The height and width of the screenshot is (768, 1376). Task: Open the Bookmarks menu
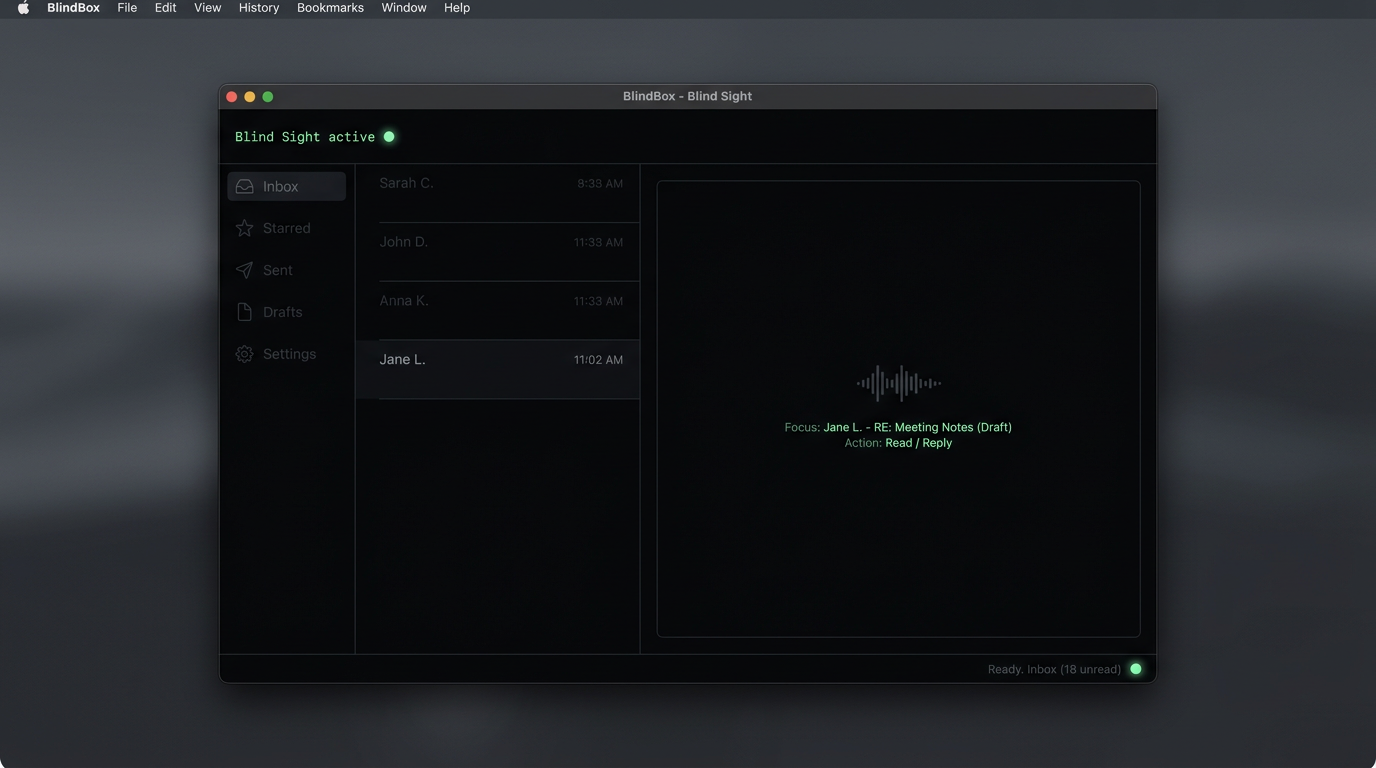pyautogui.click(x=330, y=8)
